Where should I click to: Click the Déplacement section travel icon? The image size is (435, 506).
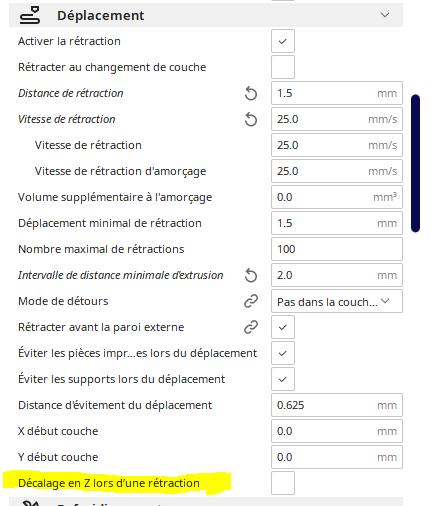point(30,15)
